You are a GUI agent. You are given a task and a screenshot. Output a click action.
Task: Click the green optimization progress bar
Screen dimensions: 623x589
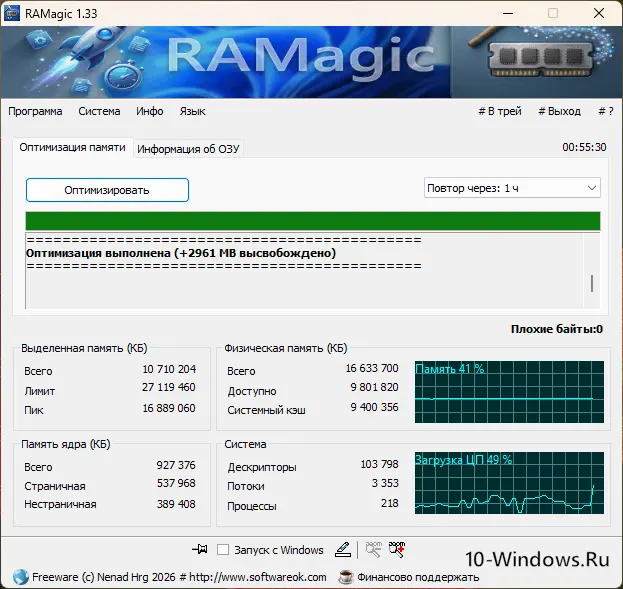pos(313,221)
